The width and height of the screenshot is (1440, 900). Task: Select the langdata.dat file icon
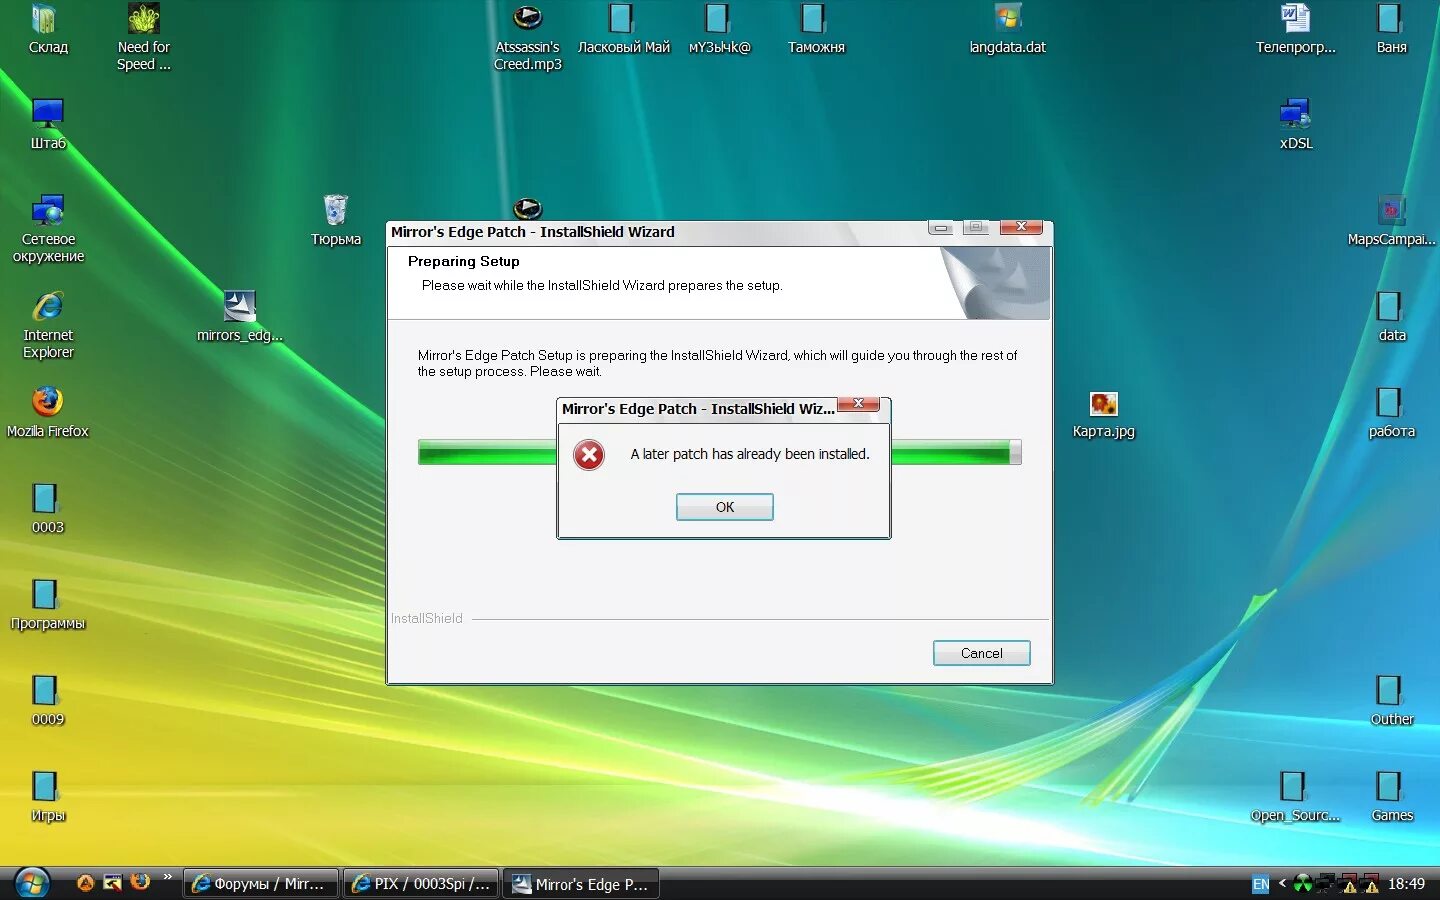(1007, 29)
